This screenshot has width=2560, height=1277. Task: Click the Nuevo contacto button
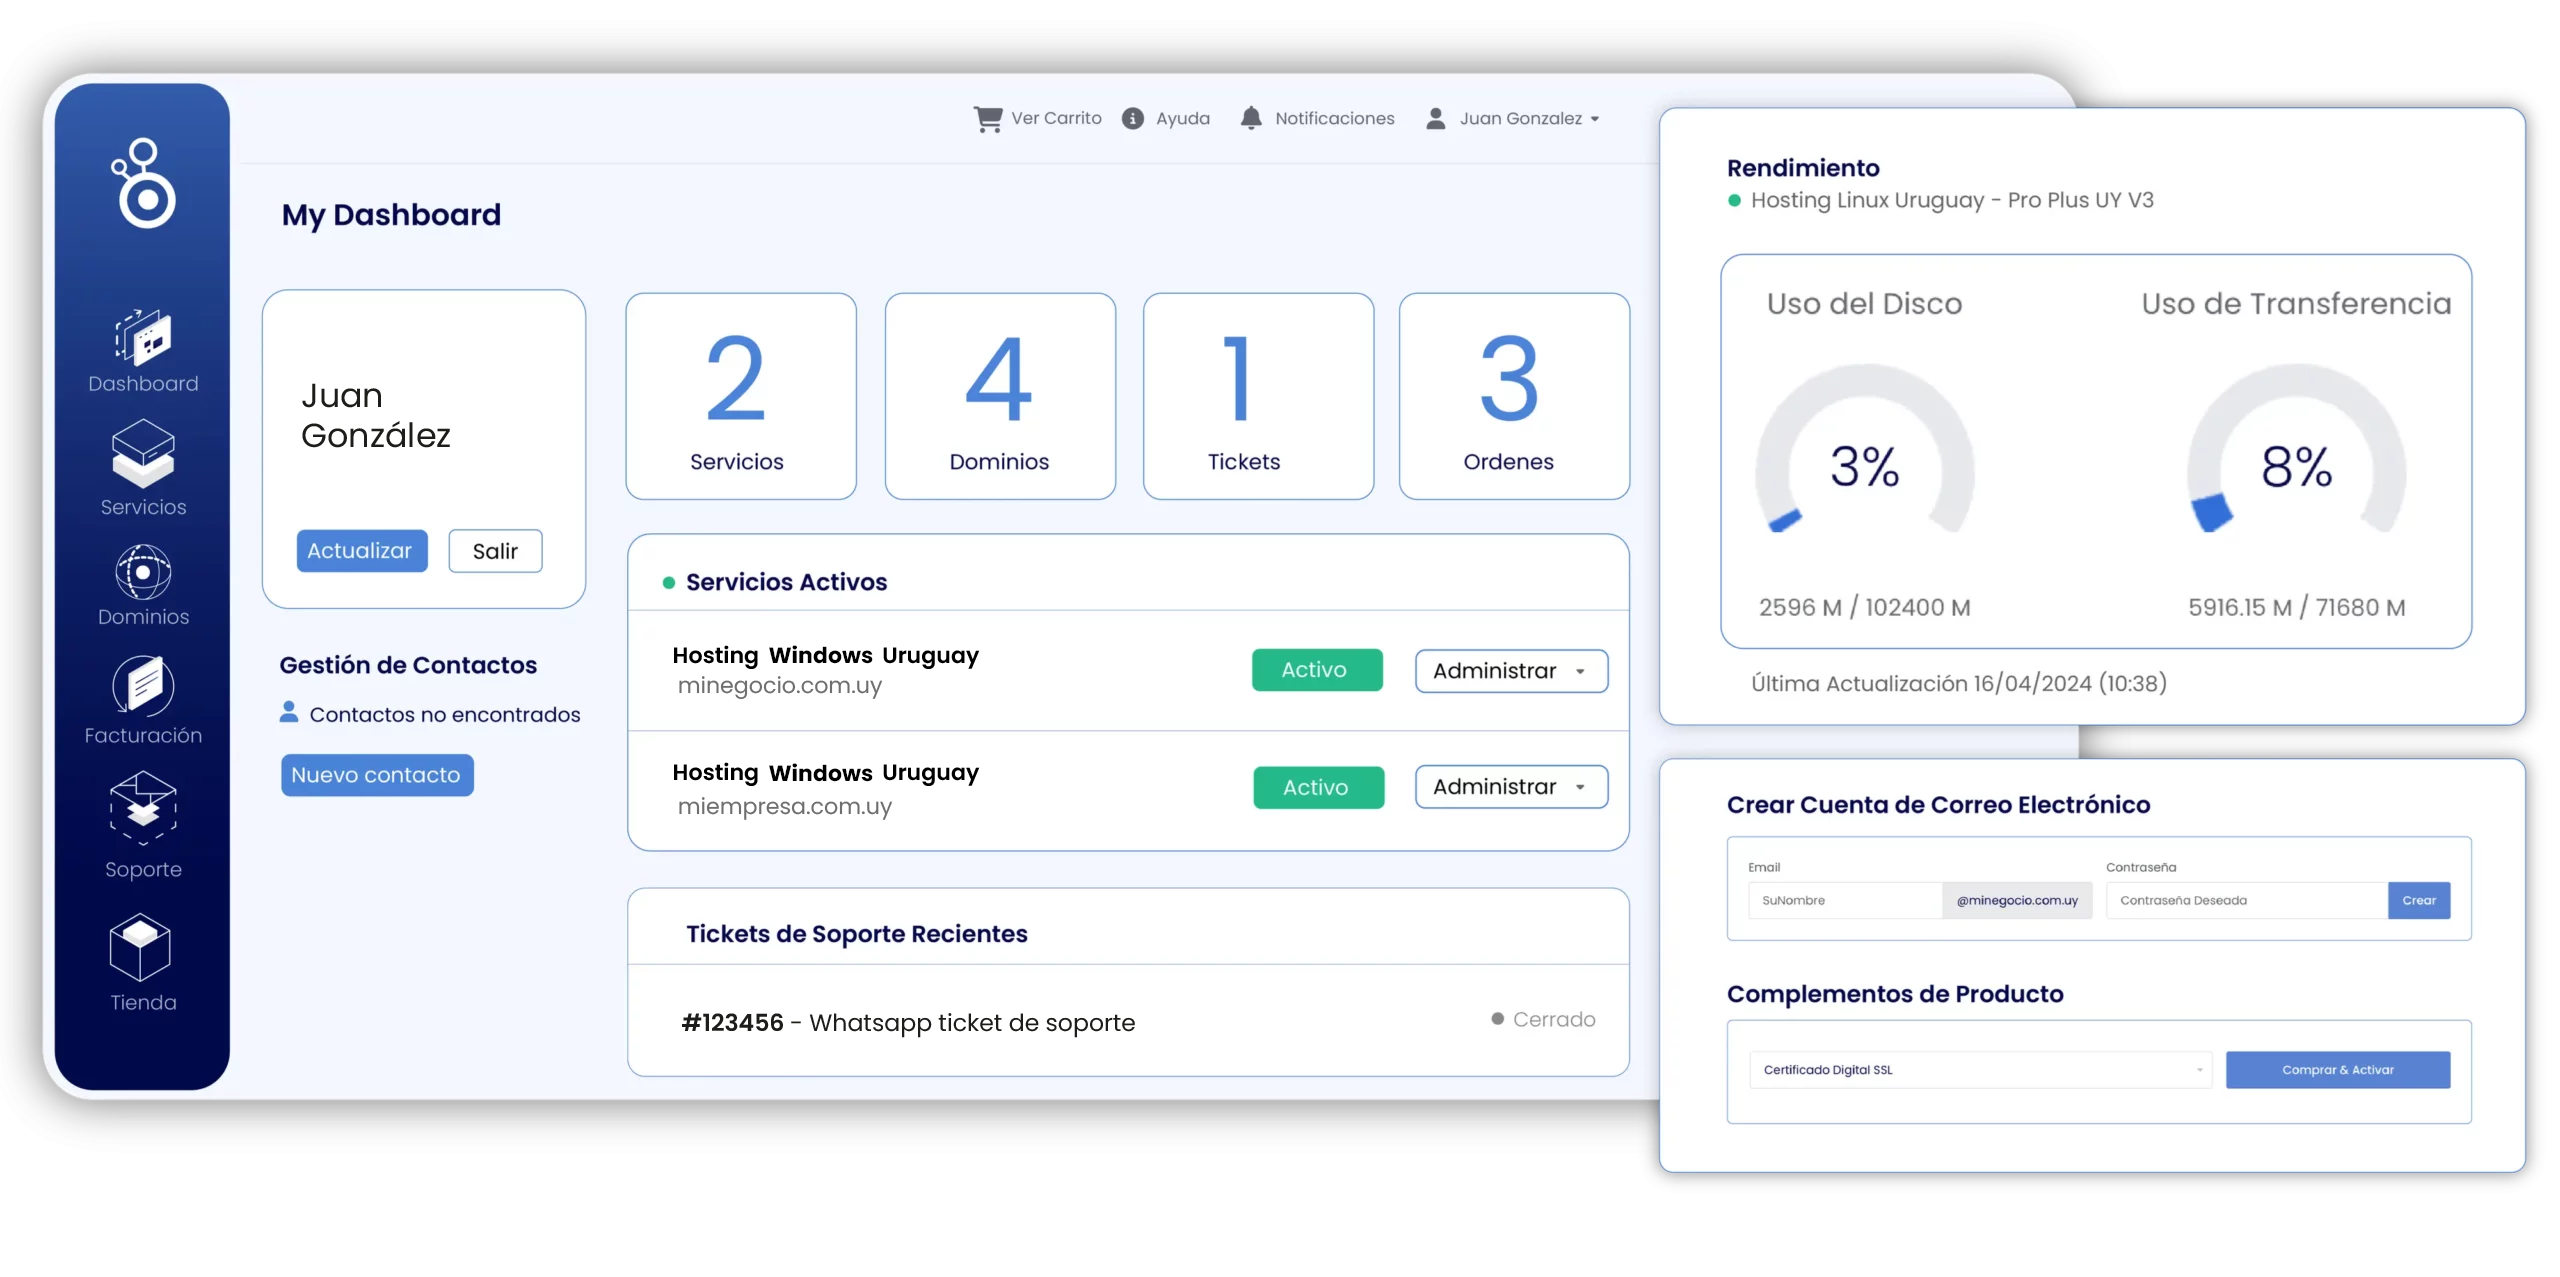click(376, 775)
